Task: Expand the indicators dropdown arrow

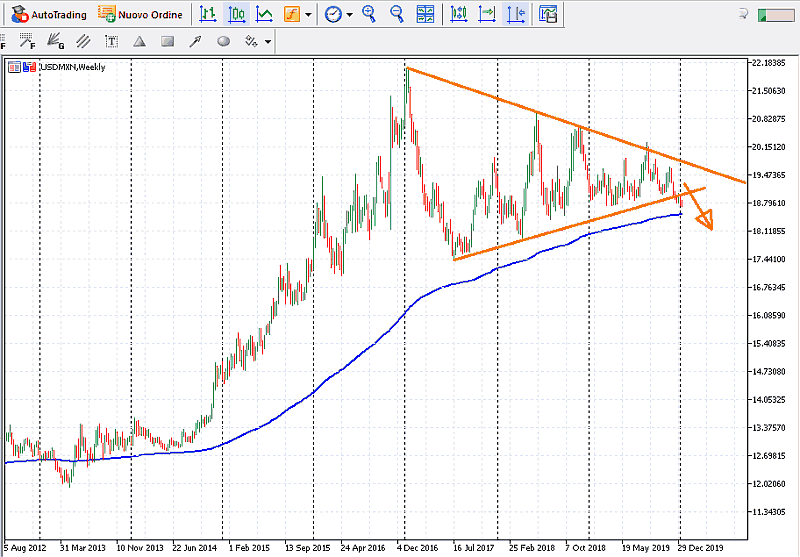Action: 309,14
